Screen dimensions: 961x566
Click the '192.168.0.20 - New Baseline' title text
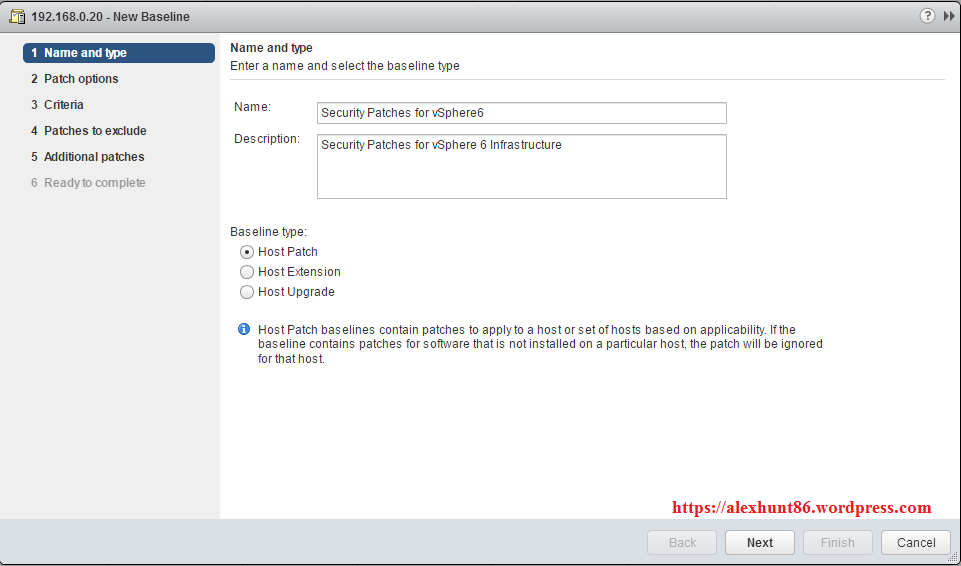point(110,17)
